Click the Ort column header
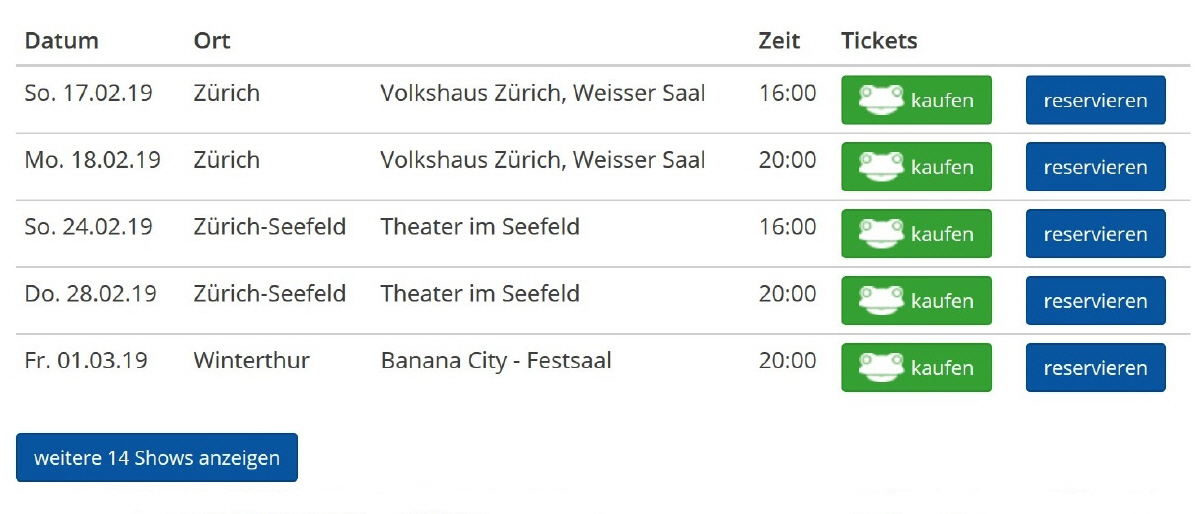 (212, 41)
